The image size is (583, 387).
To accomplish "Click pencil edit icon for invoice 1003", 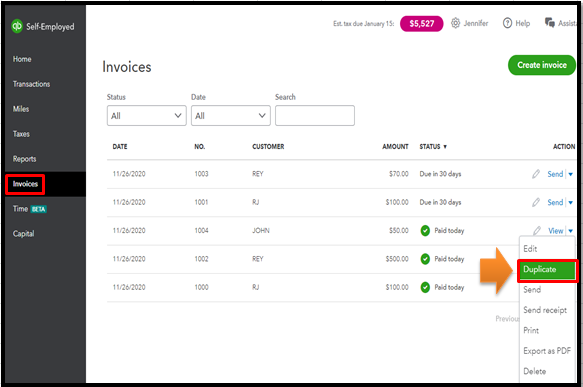I will (x=536, y=174).
